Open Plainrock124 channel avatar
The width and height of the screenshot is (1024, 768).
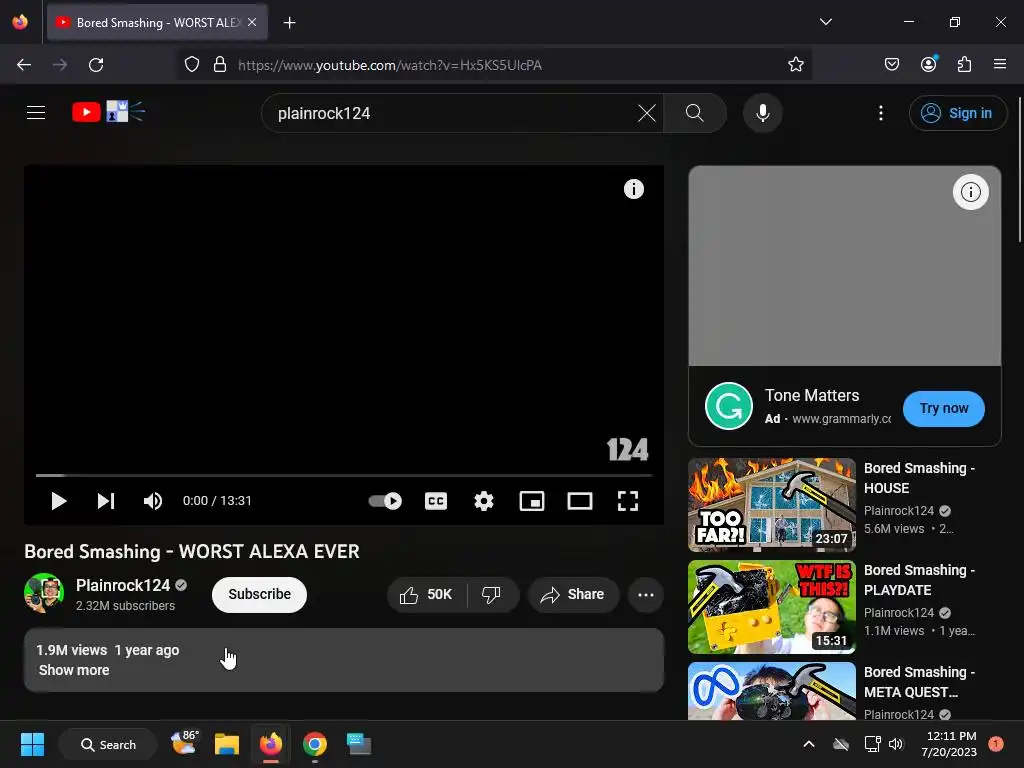click(x=44, y=593)
